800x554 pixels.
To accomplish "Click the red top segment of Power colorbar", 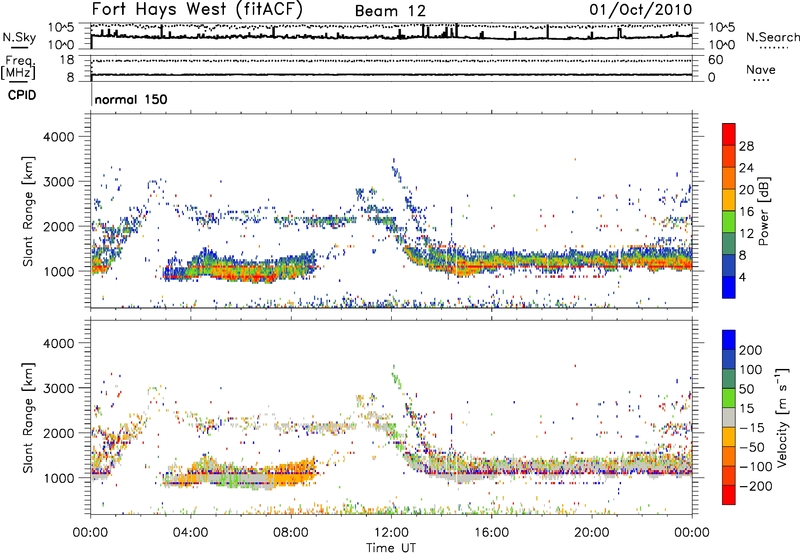I will click(x=729, y=134).
